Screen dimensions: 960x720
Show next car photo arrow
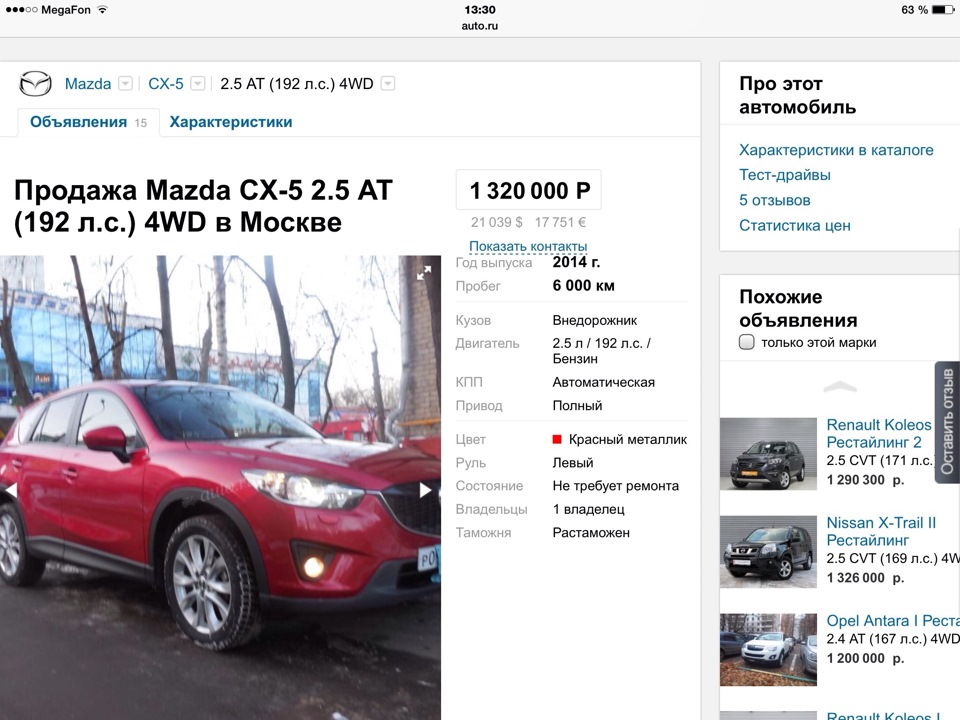426,490
